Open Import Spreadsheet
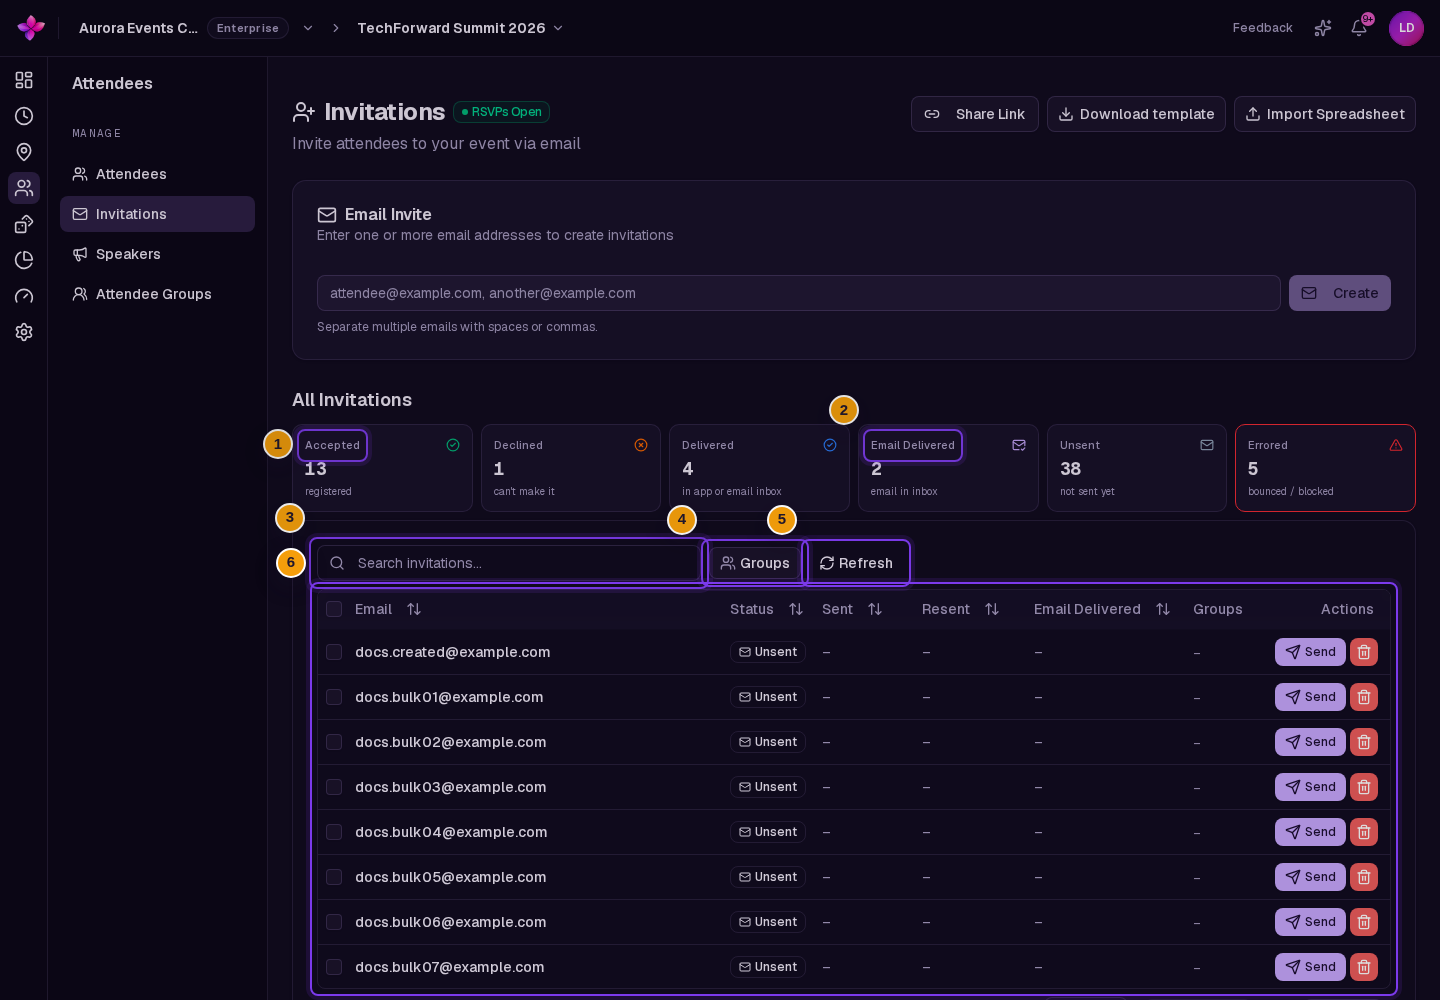The width and height of the screenshot is (1440, 1000). point(1325,114)
